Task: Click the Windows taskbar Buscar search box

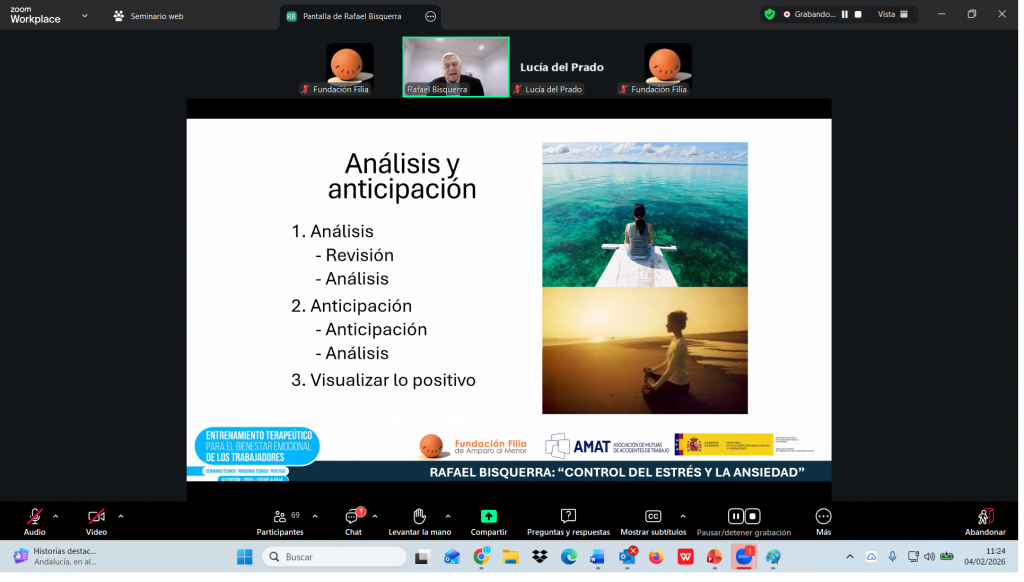Action: 334,557
